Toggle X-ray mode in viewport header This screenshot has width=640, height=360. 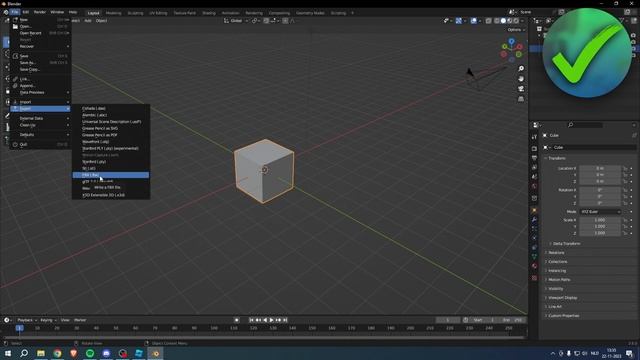(489, 21)
